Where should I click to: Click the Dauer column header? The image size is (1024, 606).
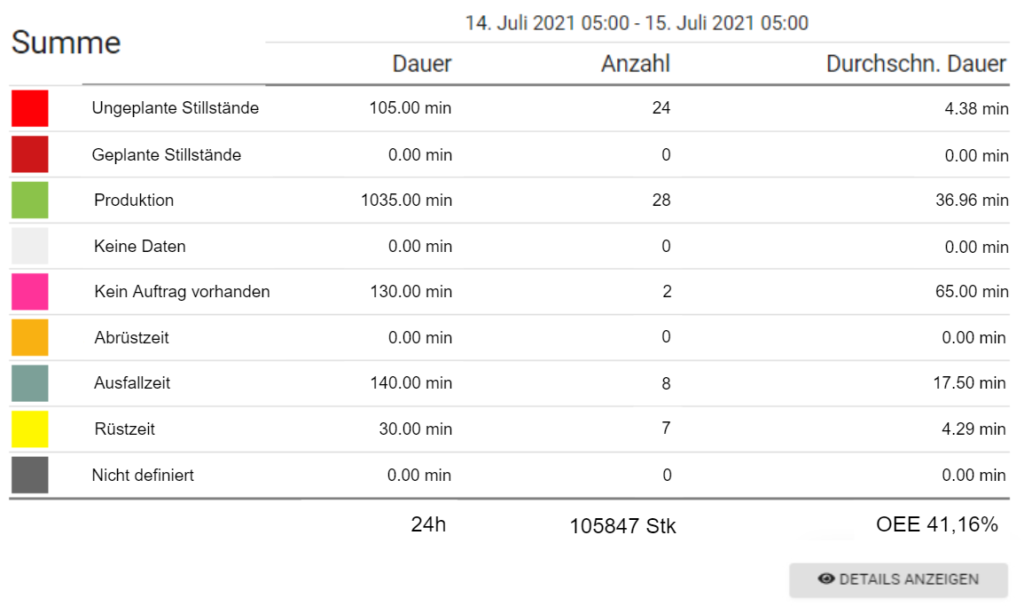tap(422, 64)
